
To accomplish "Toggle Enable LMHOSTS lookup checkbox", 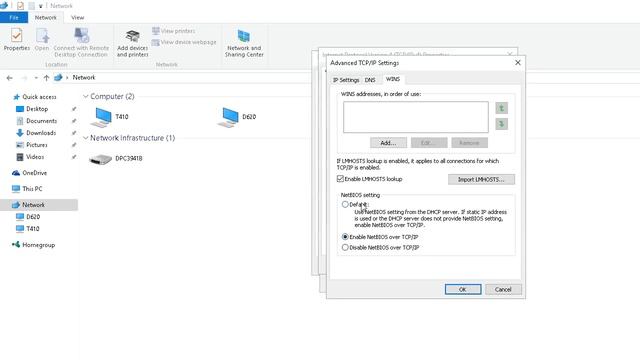I will 340,179.
